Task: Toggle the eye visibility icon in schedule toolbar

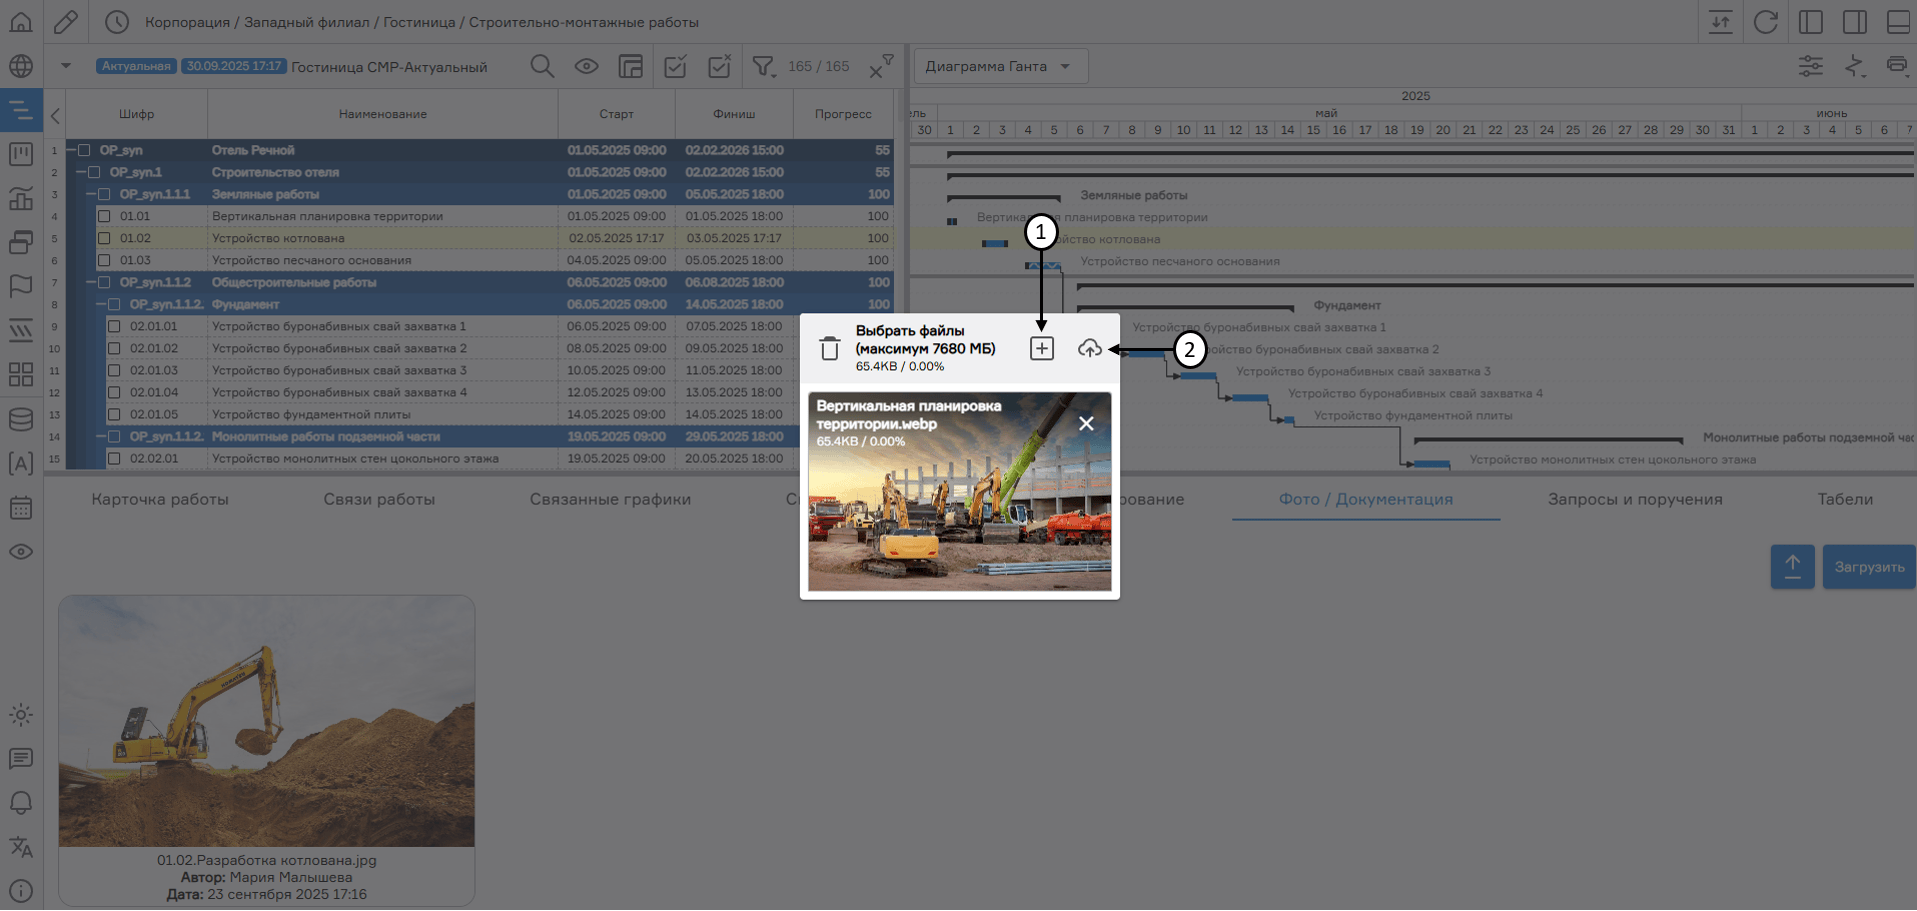Action: tap(586, 67)
